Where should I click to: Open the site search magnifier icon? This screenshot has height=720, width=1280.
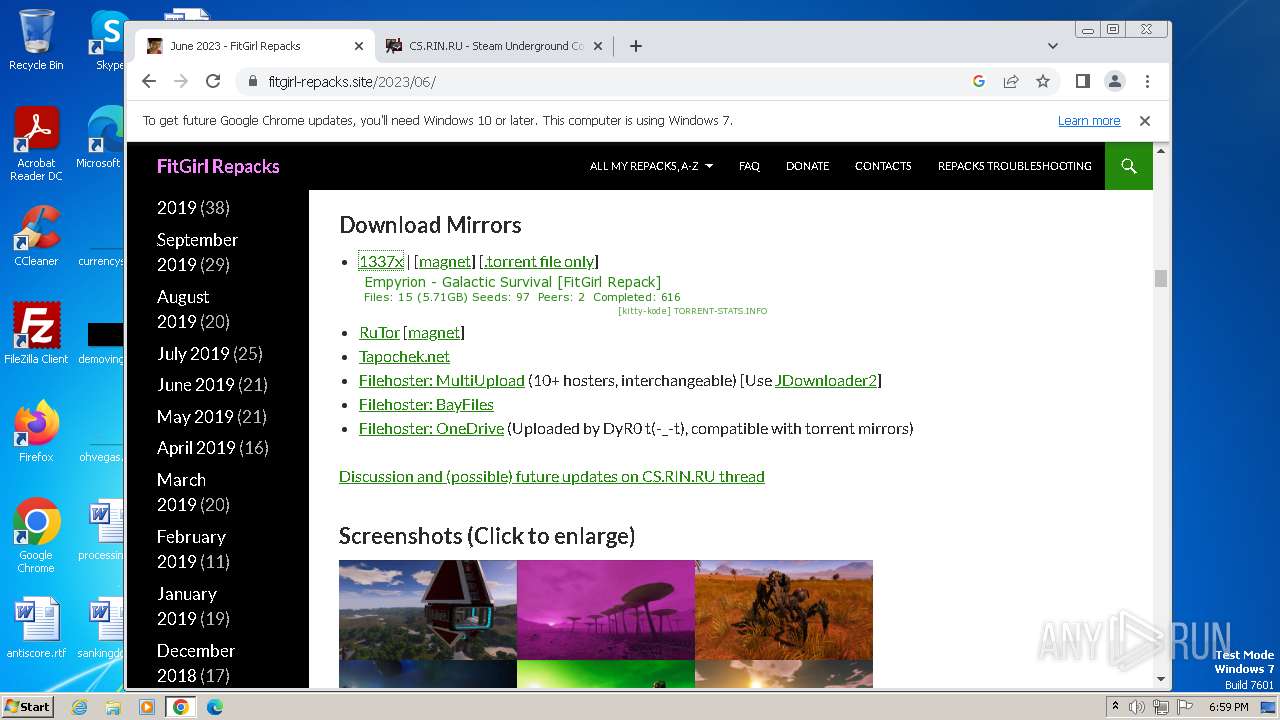[1129, 166]
